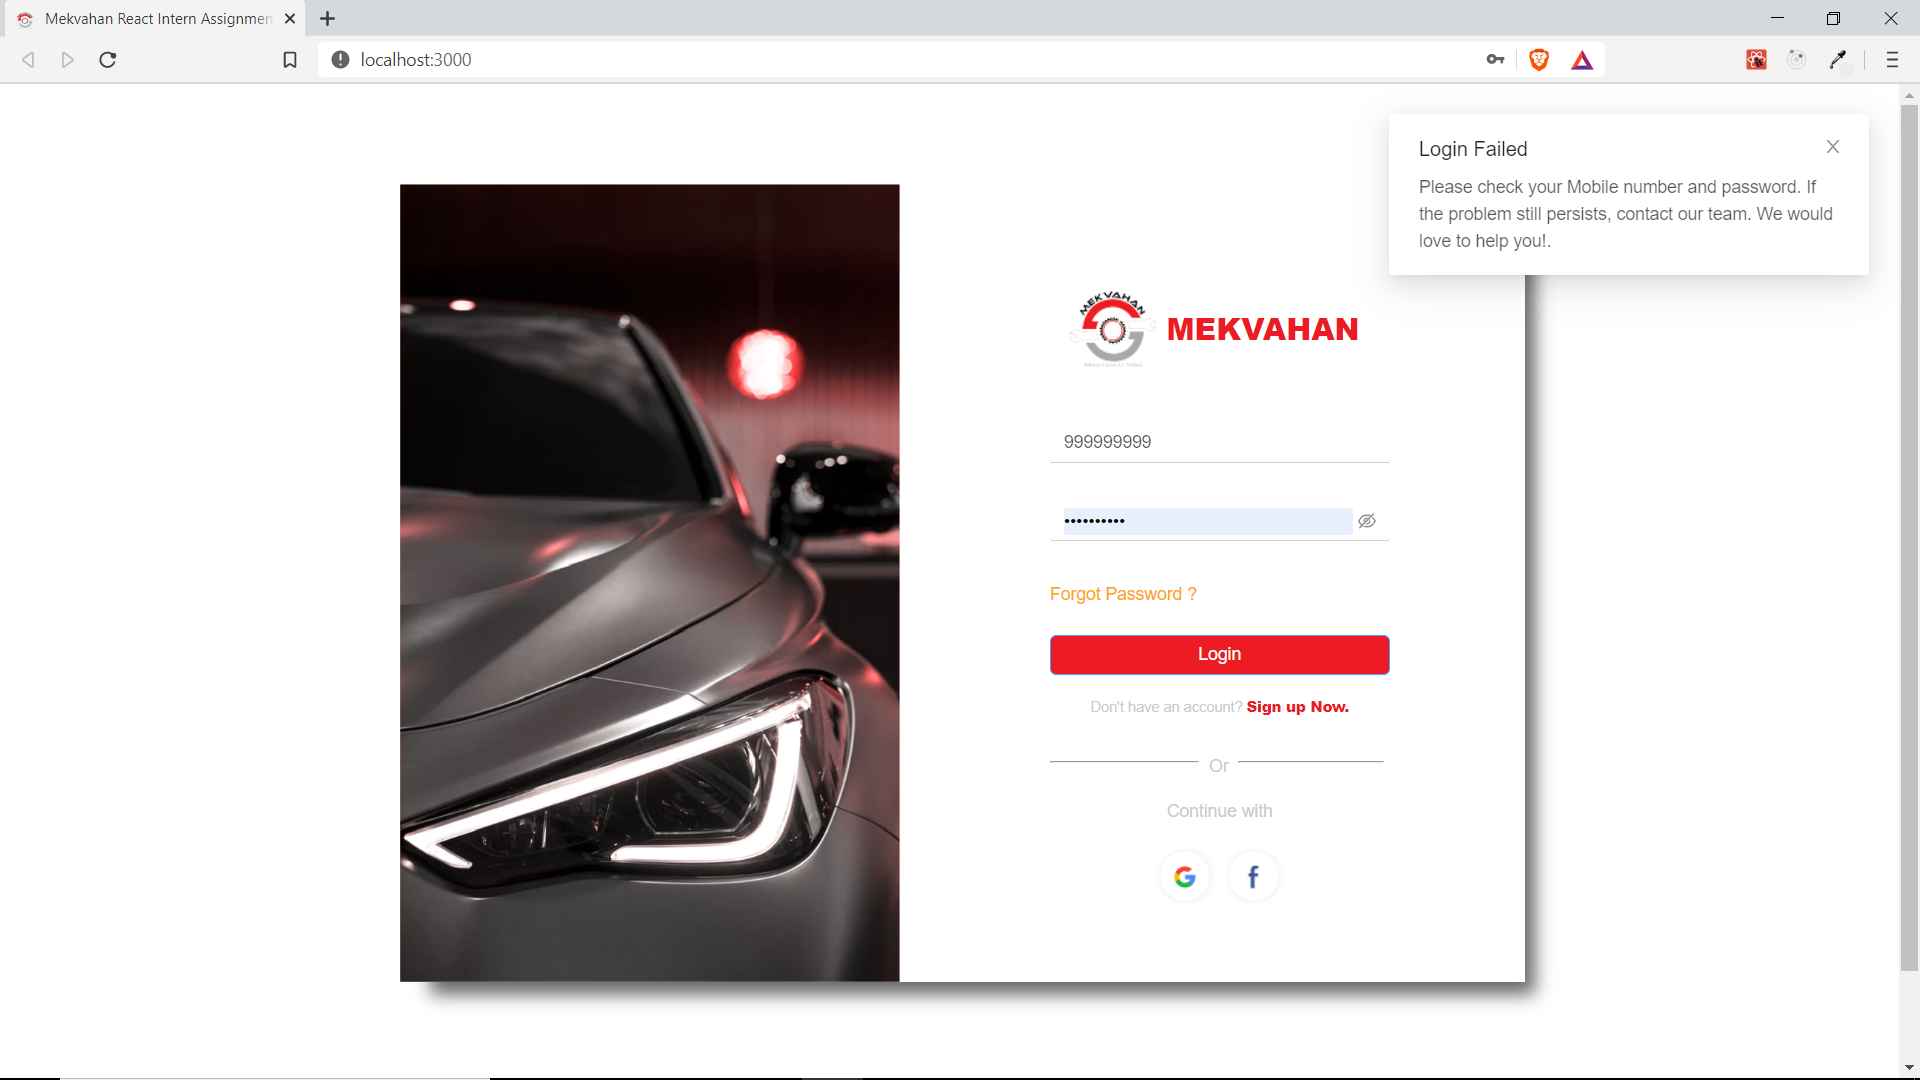
Task: Click Sign up Now link
Action: click(1297, 707)
